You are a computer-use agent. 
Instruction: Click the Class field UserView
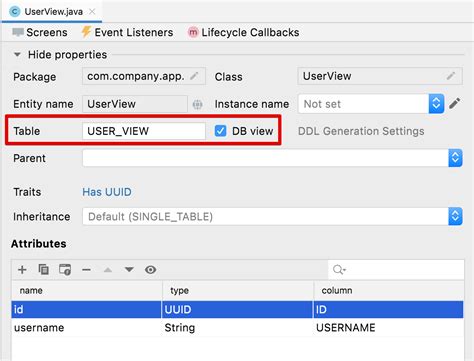[x=380, y=76]
